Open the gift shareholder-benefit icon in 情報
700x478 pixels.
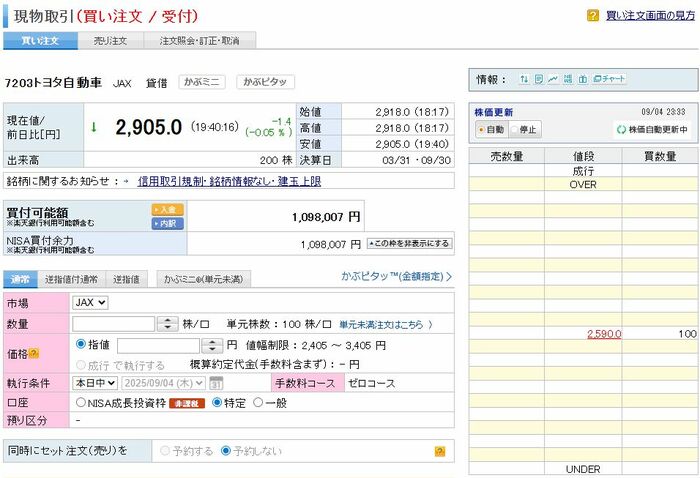click(583, 79)
